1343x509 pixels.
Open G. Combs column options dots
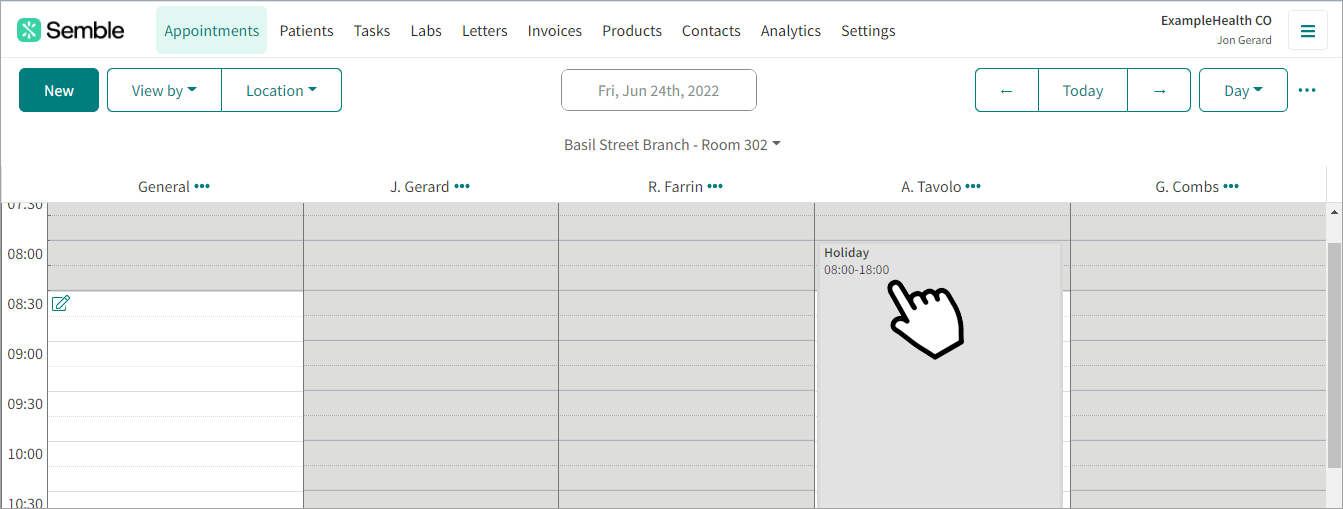tap(1231, 186)
